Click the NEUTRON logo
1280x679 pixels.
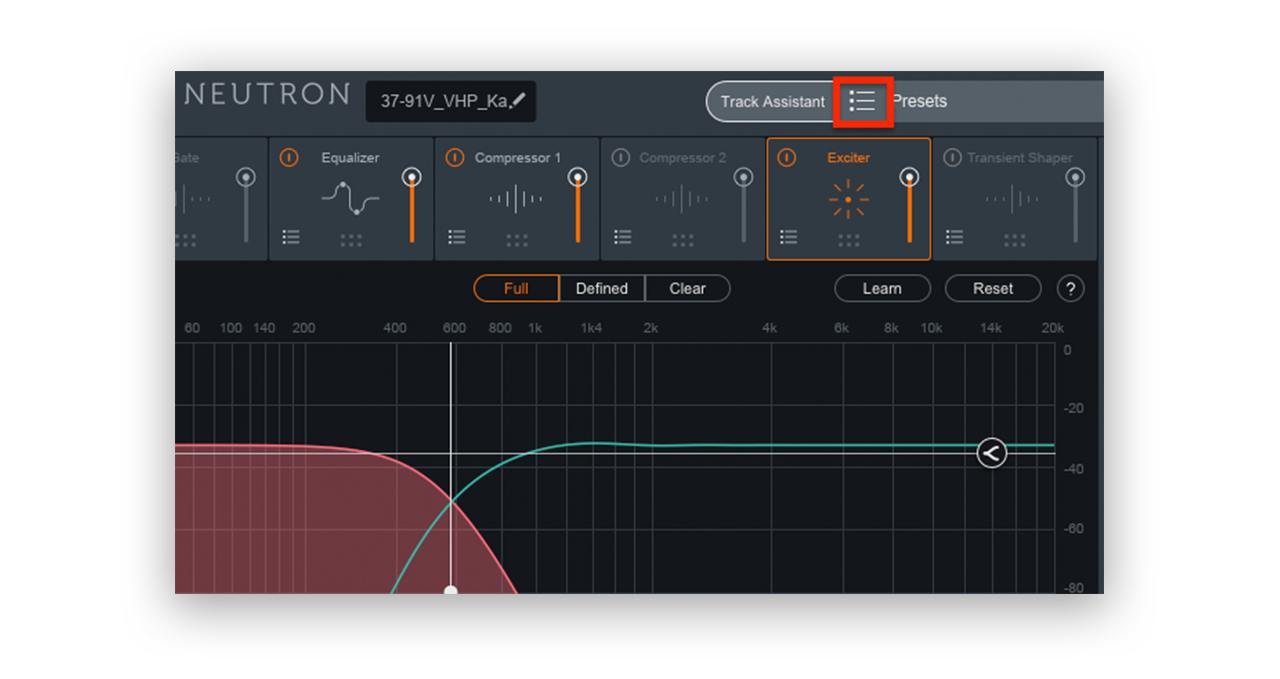coord(268,95)
